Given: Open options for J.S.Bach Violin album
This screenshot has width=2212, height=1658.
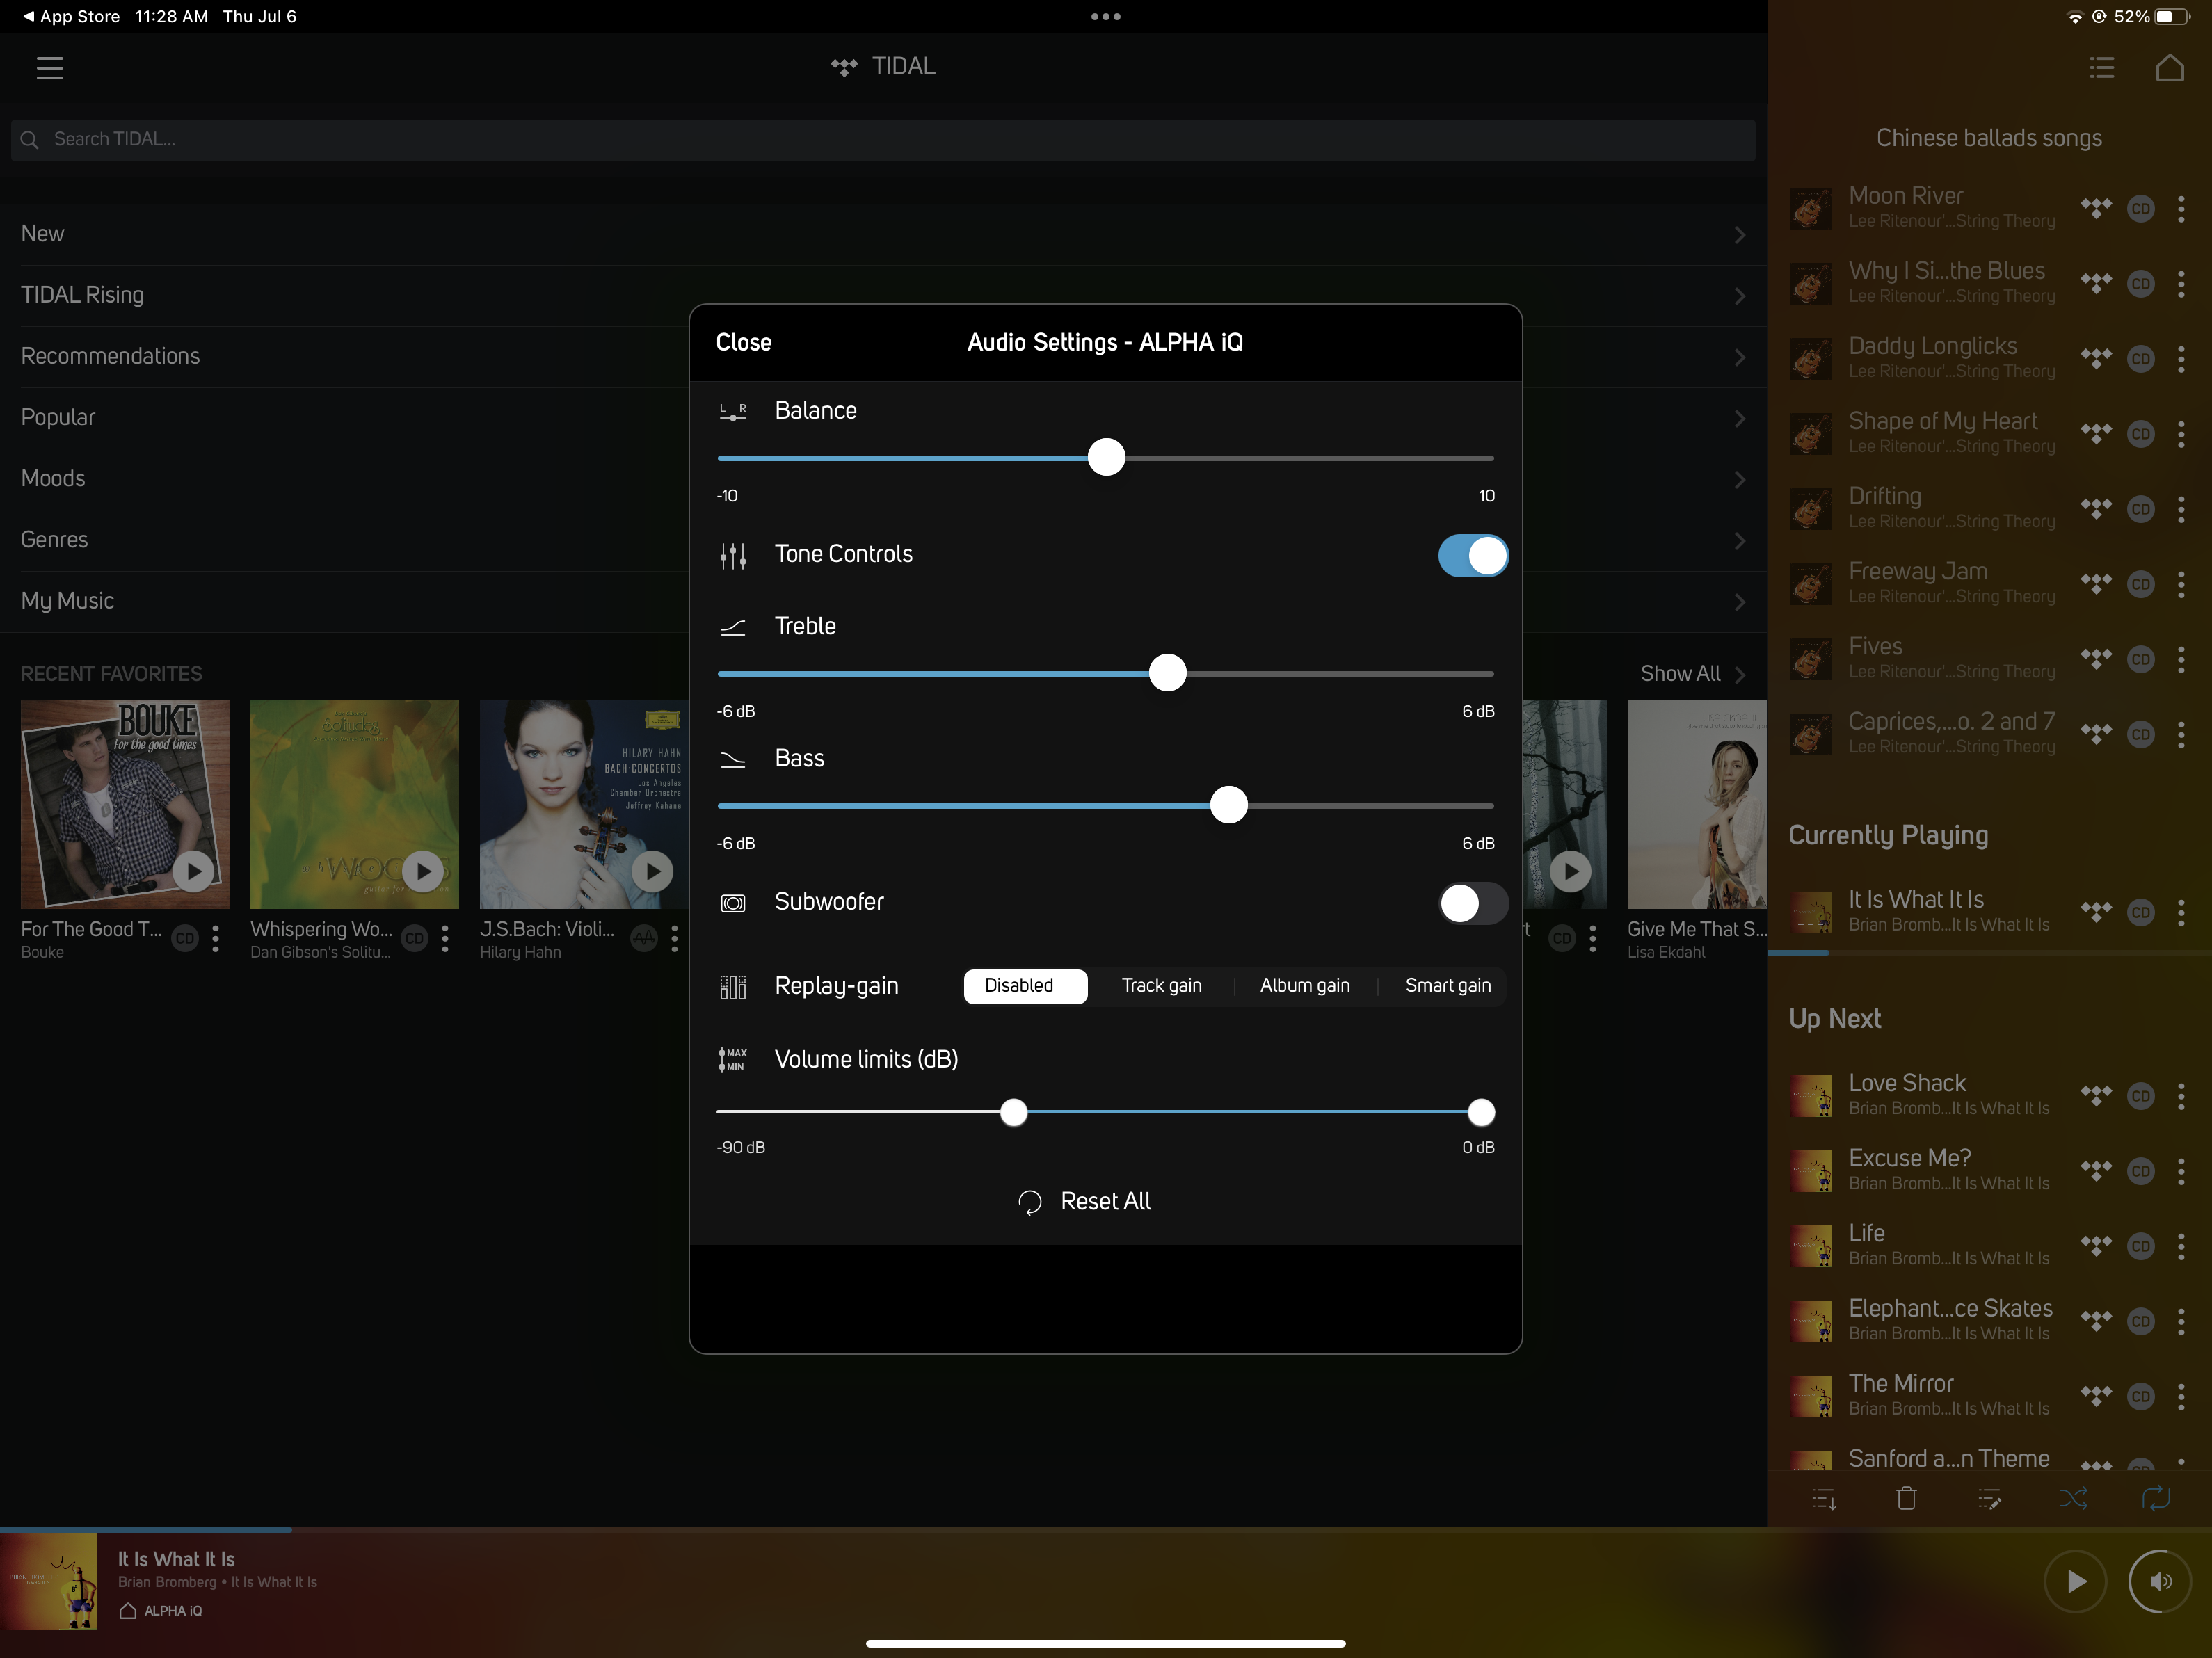Looking at the screenshot, I should (x=675, y=938).
